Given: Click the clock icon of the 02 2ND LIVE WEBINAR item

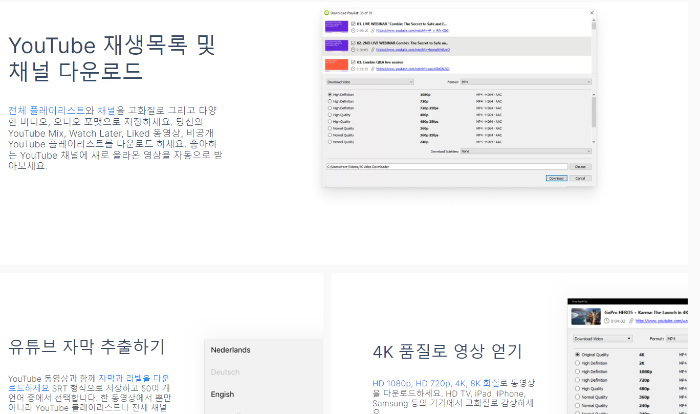Looking at the screenshot, I should pos(353,50).
